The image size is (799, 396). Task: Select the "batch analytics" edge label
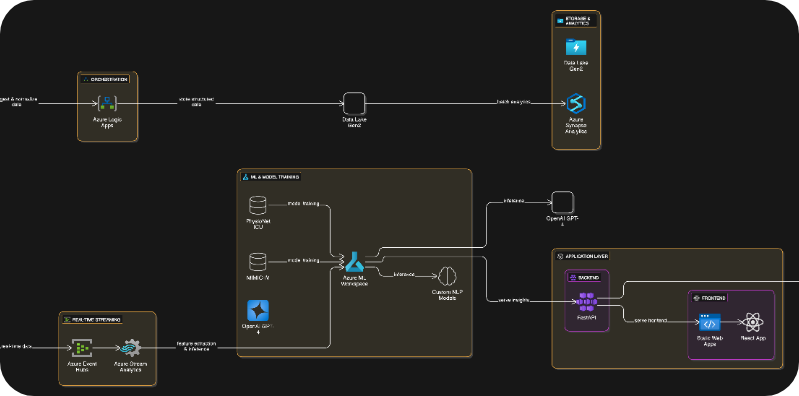[514, 102]
